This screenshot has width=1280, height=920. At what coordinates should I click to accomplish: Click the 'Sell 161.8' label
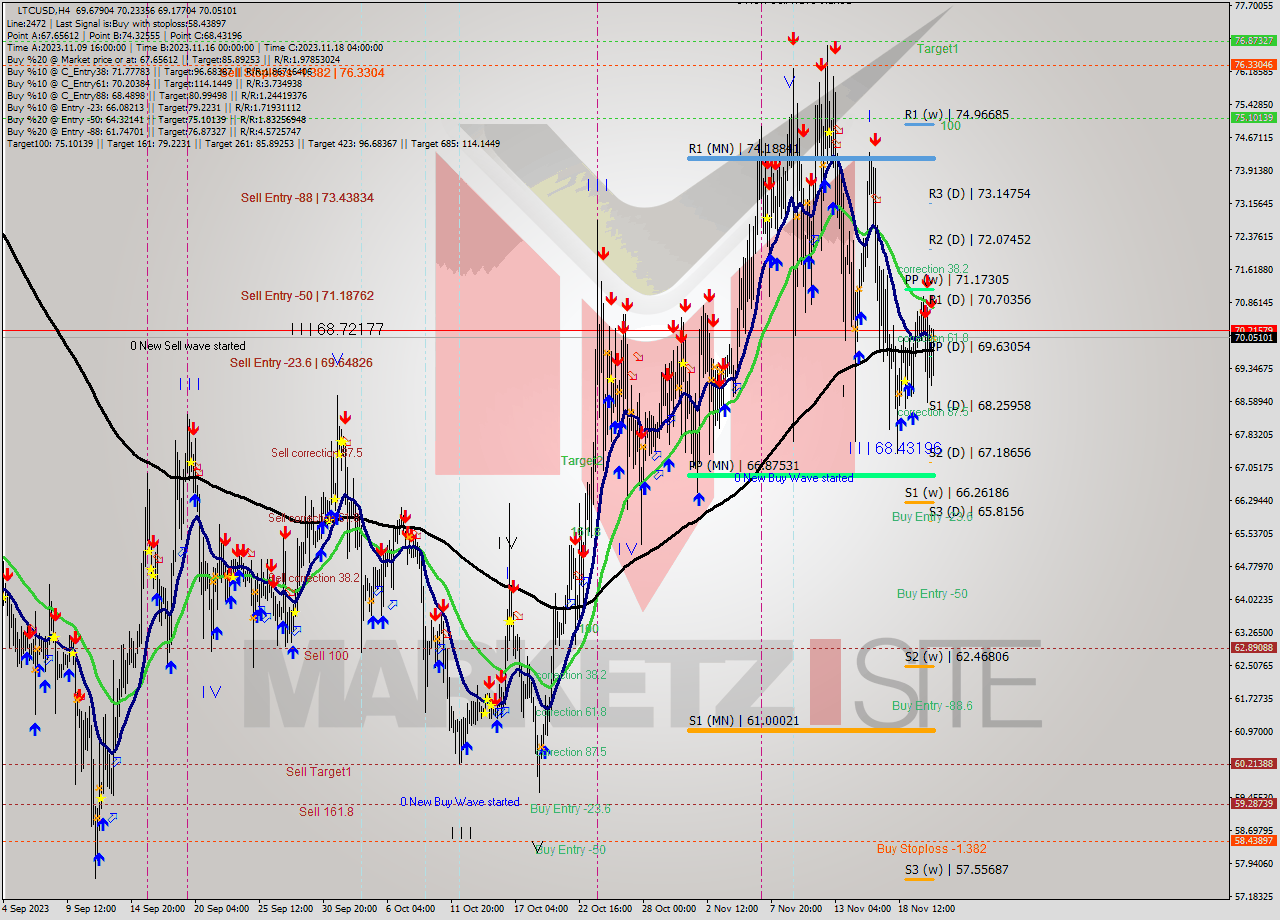coord(326,812)
